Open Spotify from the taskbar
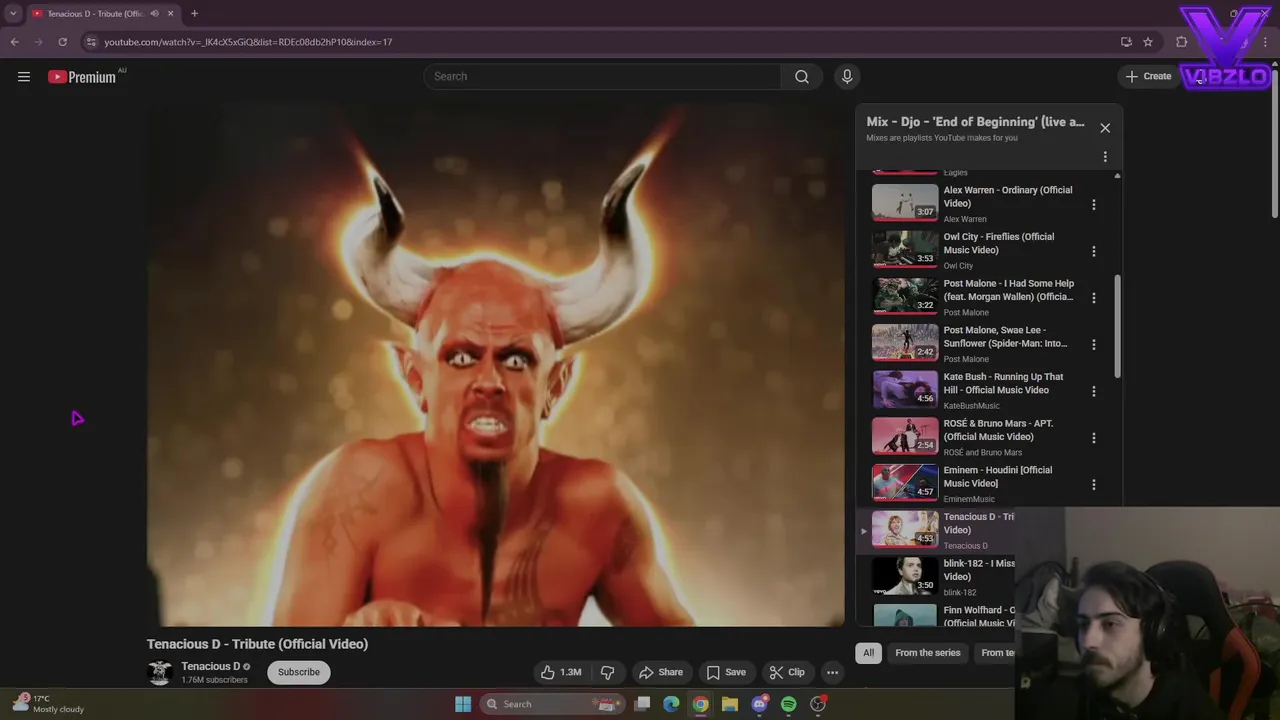 788,704
